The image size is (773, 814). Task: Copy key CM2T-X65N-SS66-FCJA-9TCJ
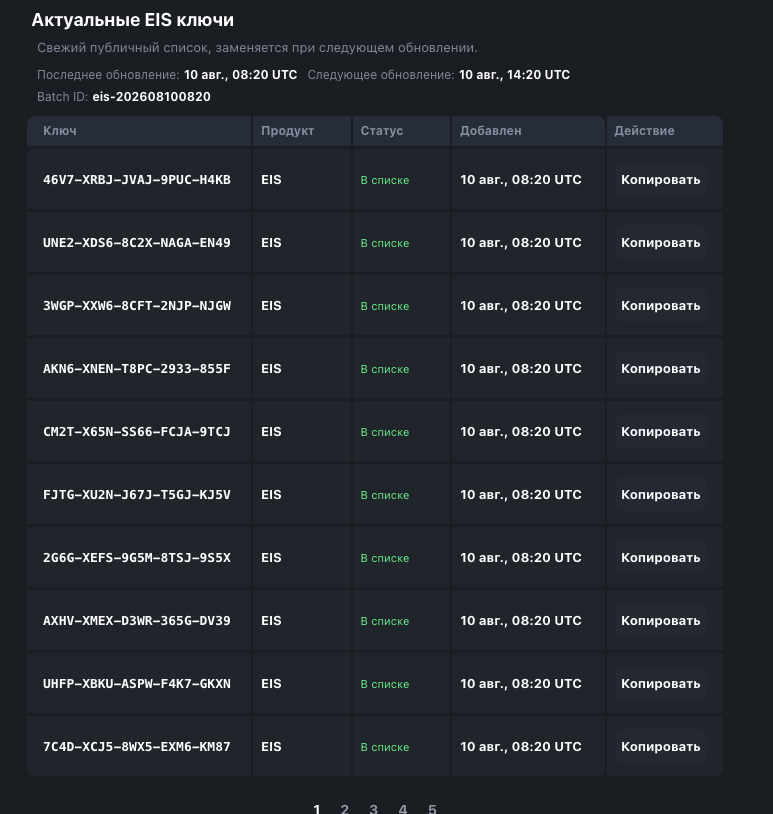(660, 431)
